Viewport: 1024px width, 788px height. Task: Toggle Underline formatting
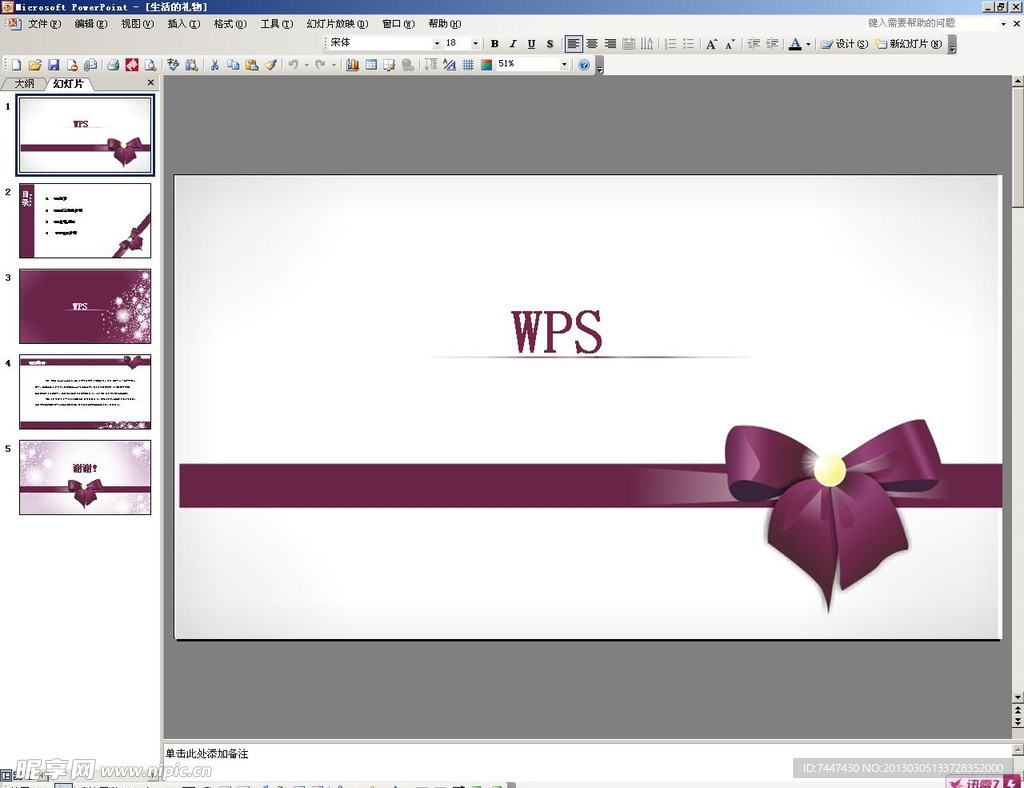(531, 44)
